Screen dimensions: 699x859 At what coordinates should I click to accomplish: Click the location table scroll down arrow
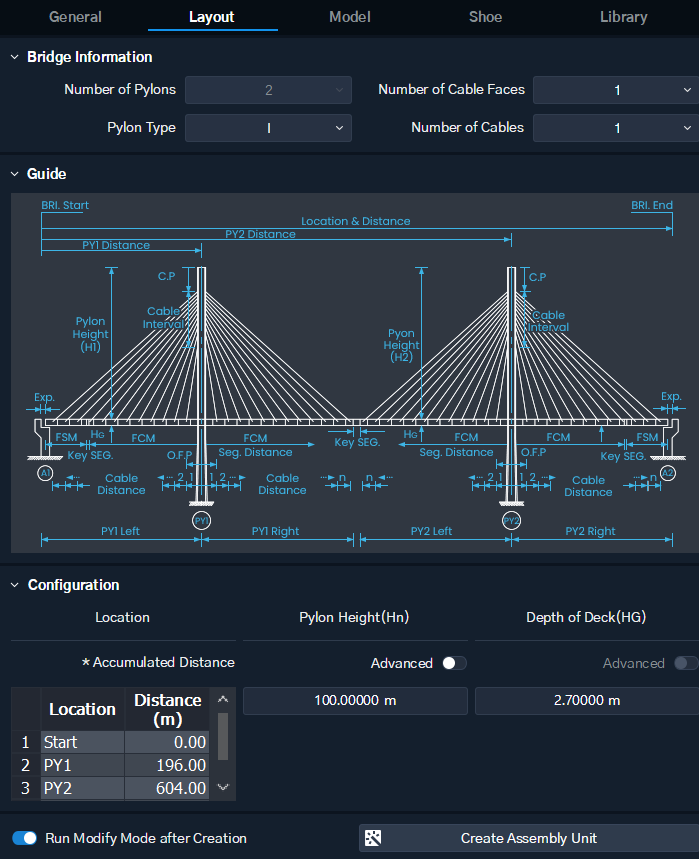click(x=223, y=788)
